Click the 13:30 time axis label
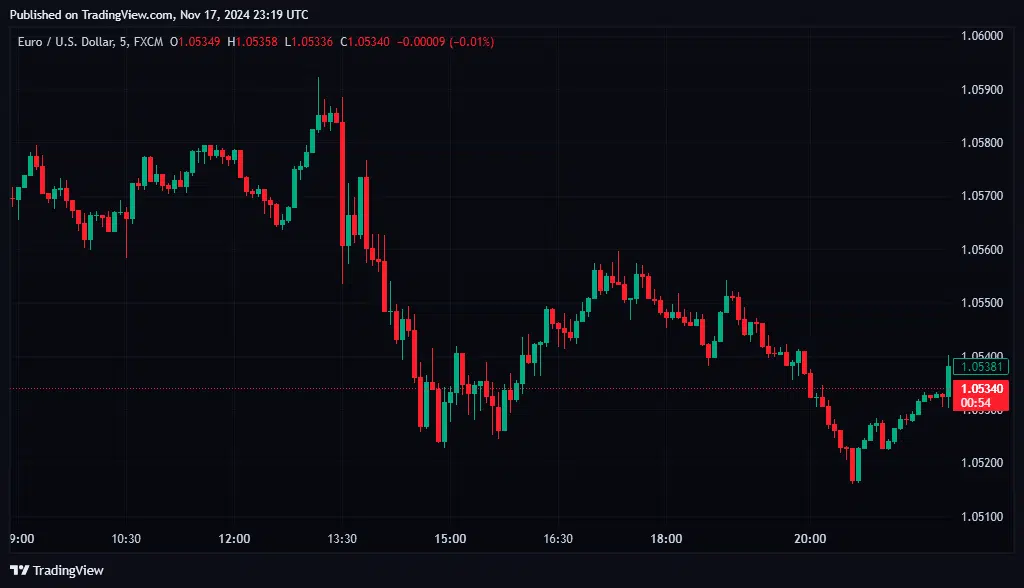 click(342, 539)
